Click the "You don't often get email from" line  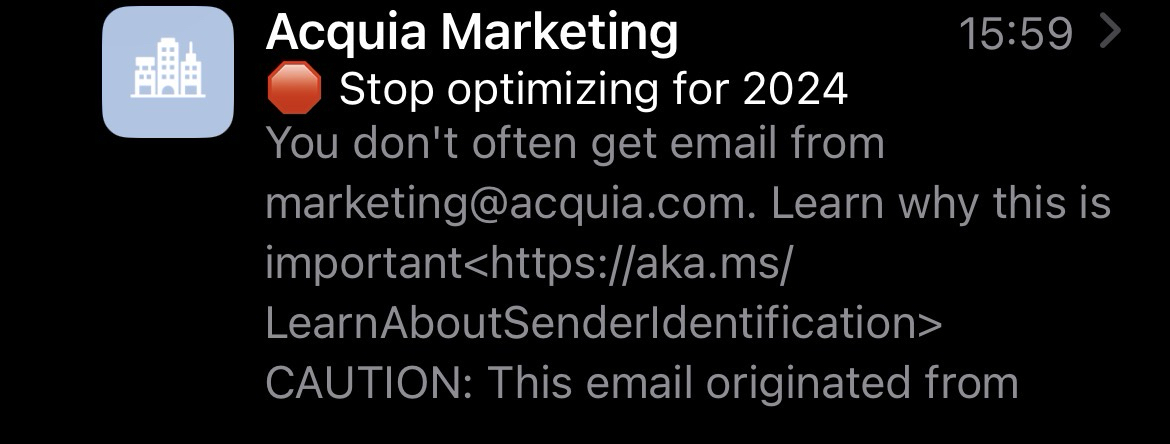tap(575, 144)
